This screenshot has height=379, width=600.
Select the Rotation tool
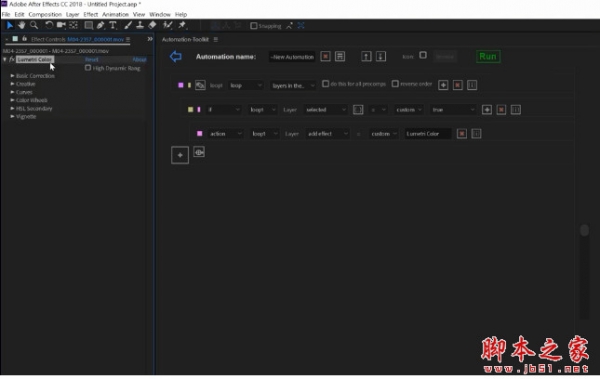49,25
